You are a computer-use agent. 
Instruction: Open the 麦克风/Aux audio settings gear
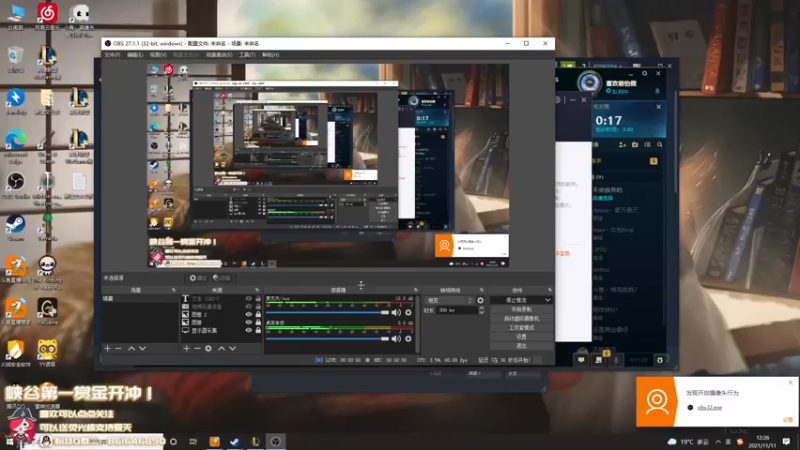[x=408, y=312]
